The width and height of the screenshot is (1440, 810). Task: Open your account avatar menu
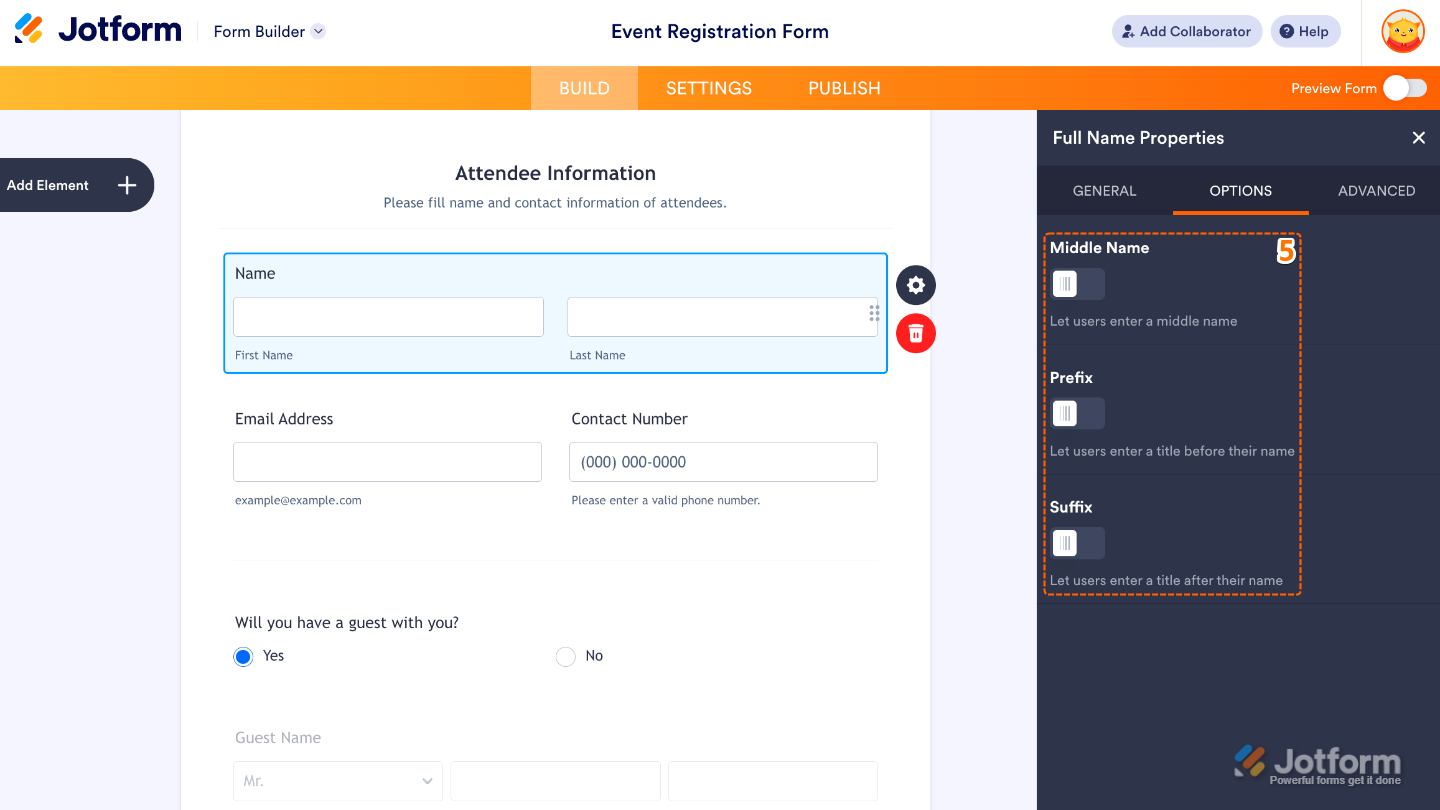tap(1402, 31)
